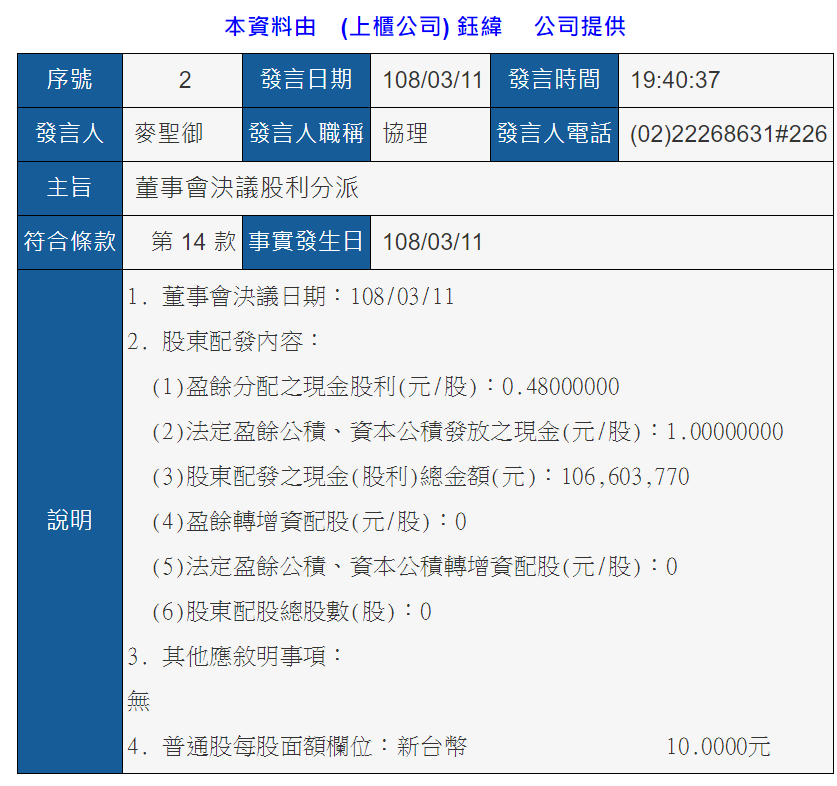Select line '2. 股東配發內容：'

(223, 342)
